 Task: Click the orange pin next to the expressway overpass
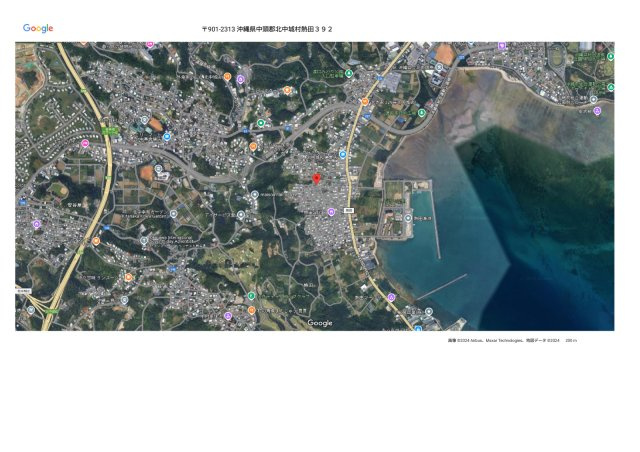click(x=96, y=241)
